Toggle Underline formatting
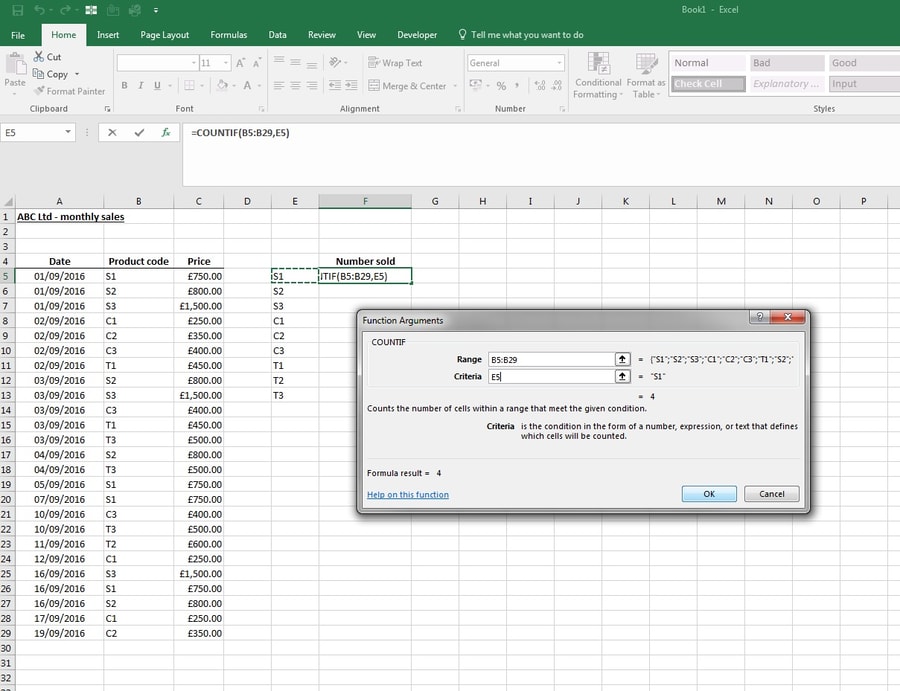 [157, 86]
